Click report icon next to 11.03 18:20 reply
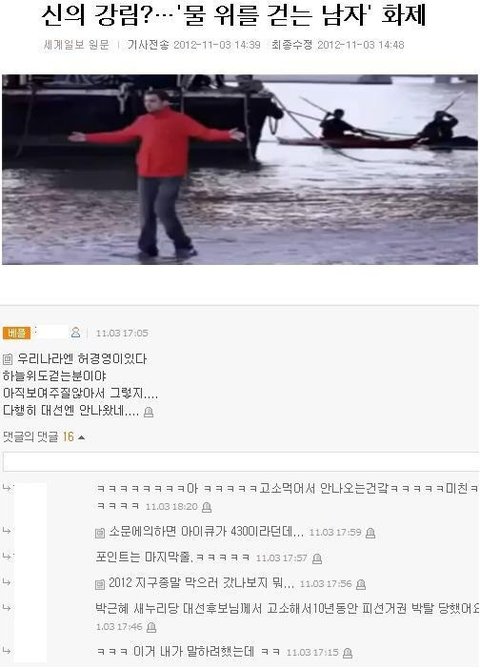The height and width of the screenshot is (669, 480). click(207, 507)
